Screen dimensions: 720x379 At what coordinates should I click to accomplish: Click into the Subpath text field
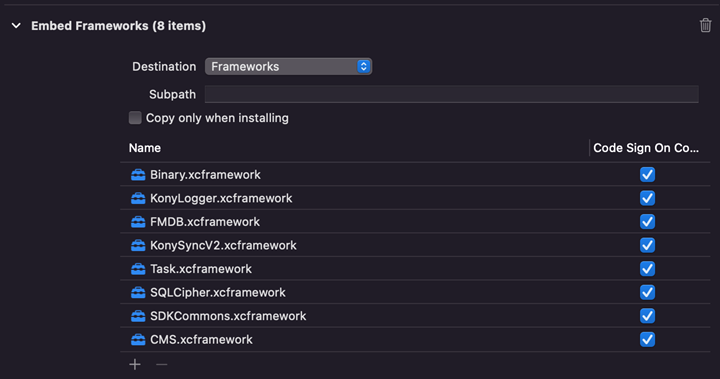pos(452,94)
